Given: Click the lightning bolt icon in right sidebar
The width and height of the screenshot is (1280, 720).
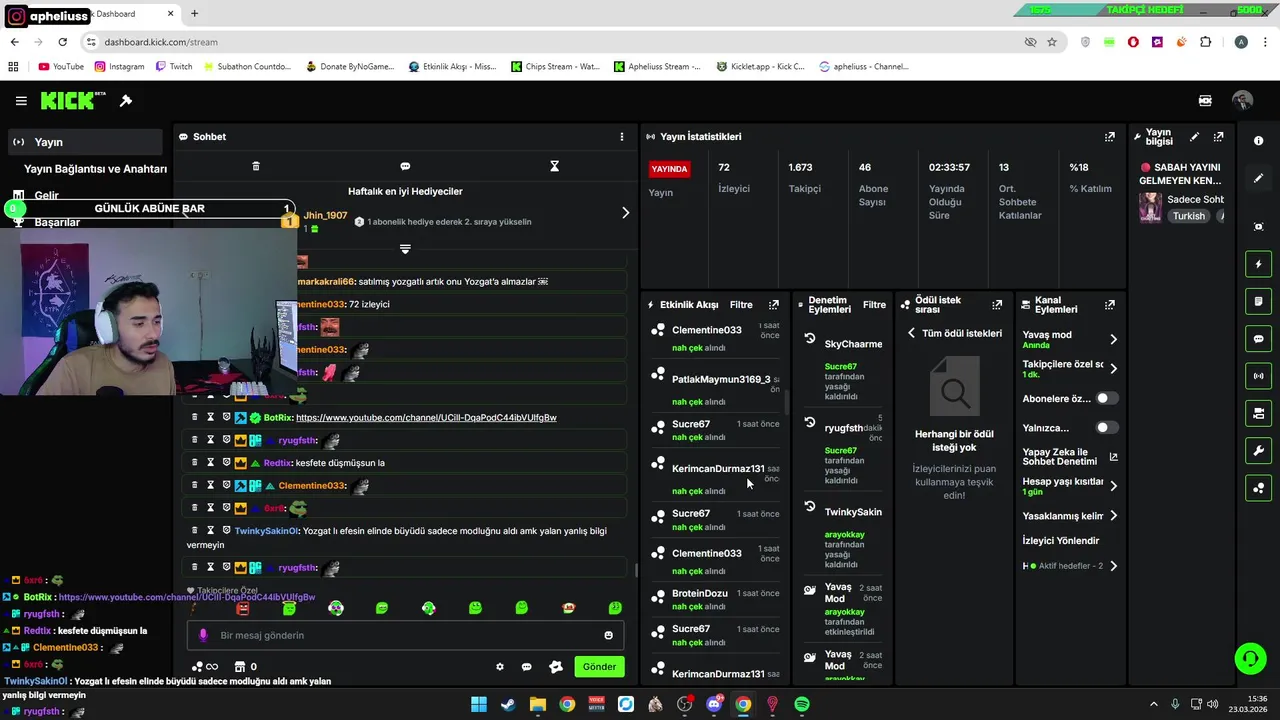Looking at the screenshot, I should click(x=1258, y=264).
